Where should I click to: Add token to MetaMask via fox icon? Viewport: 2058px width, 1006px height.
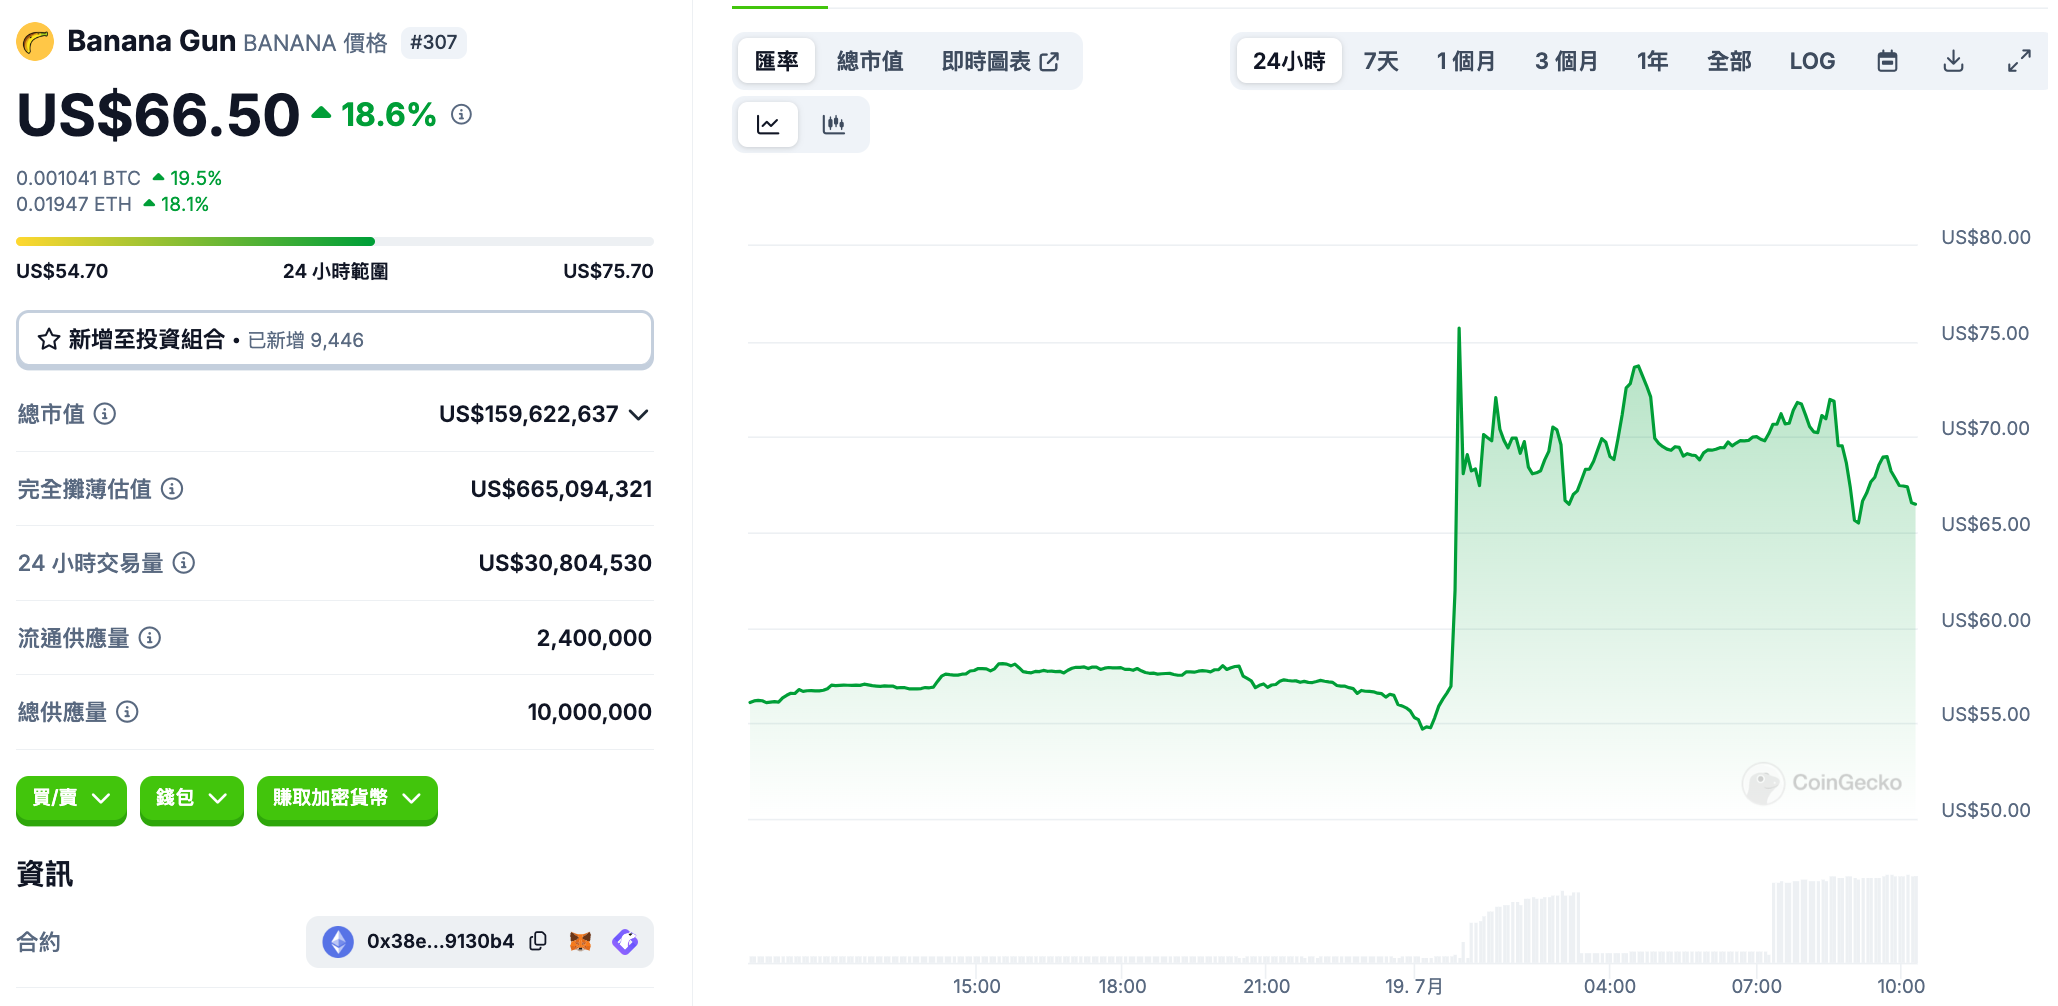coord(582,941)
